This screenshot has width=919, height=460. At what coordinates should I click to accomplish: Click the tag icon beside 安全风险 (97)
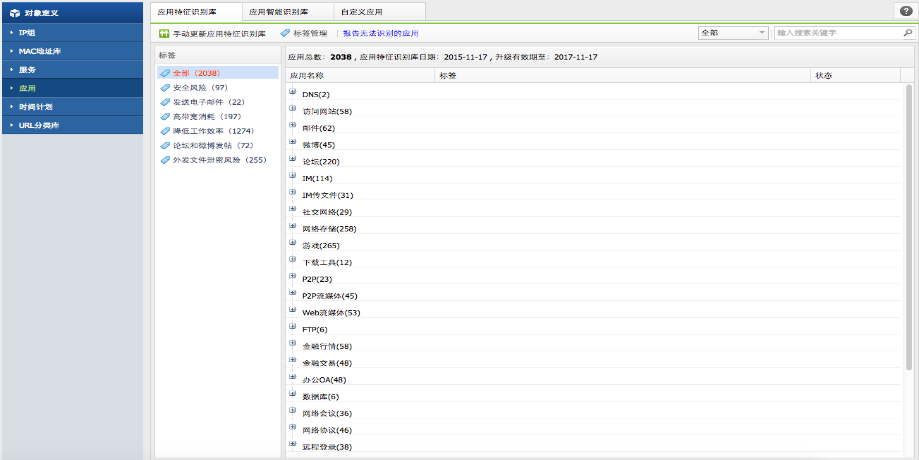point(165,88)
